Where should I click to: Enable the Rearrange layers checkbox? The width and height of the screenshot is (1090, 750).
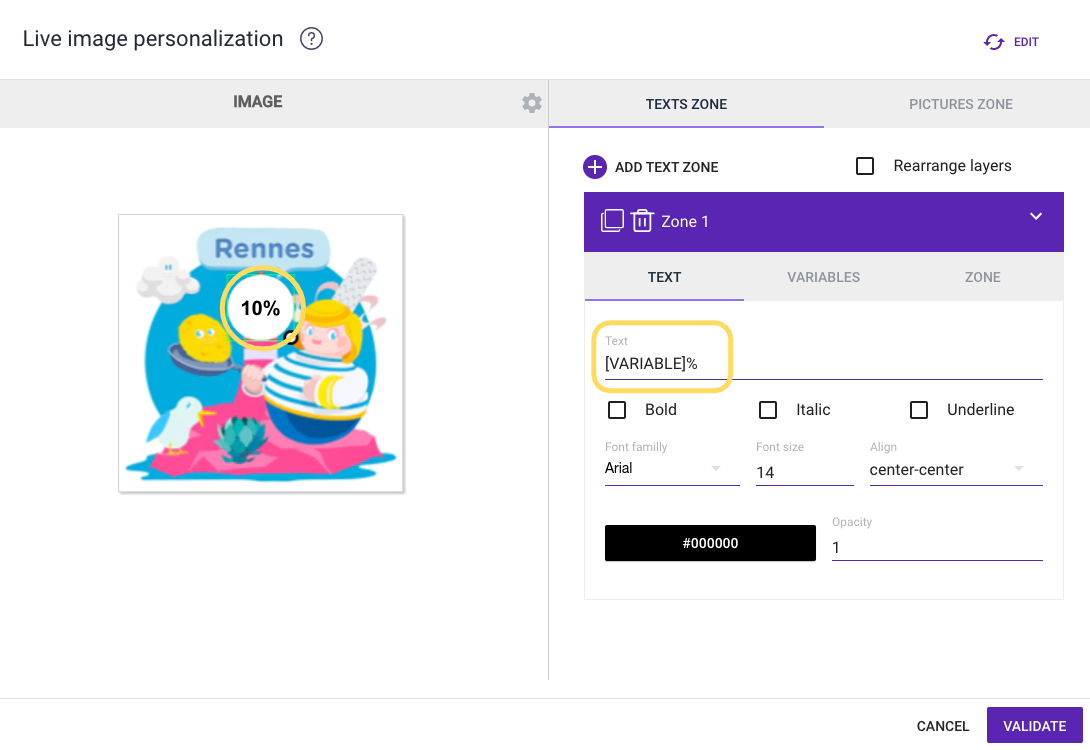pyautogui.click(x=865, y=166)
